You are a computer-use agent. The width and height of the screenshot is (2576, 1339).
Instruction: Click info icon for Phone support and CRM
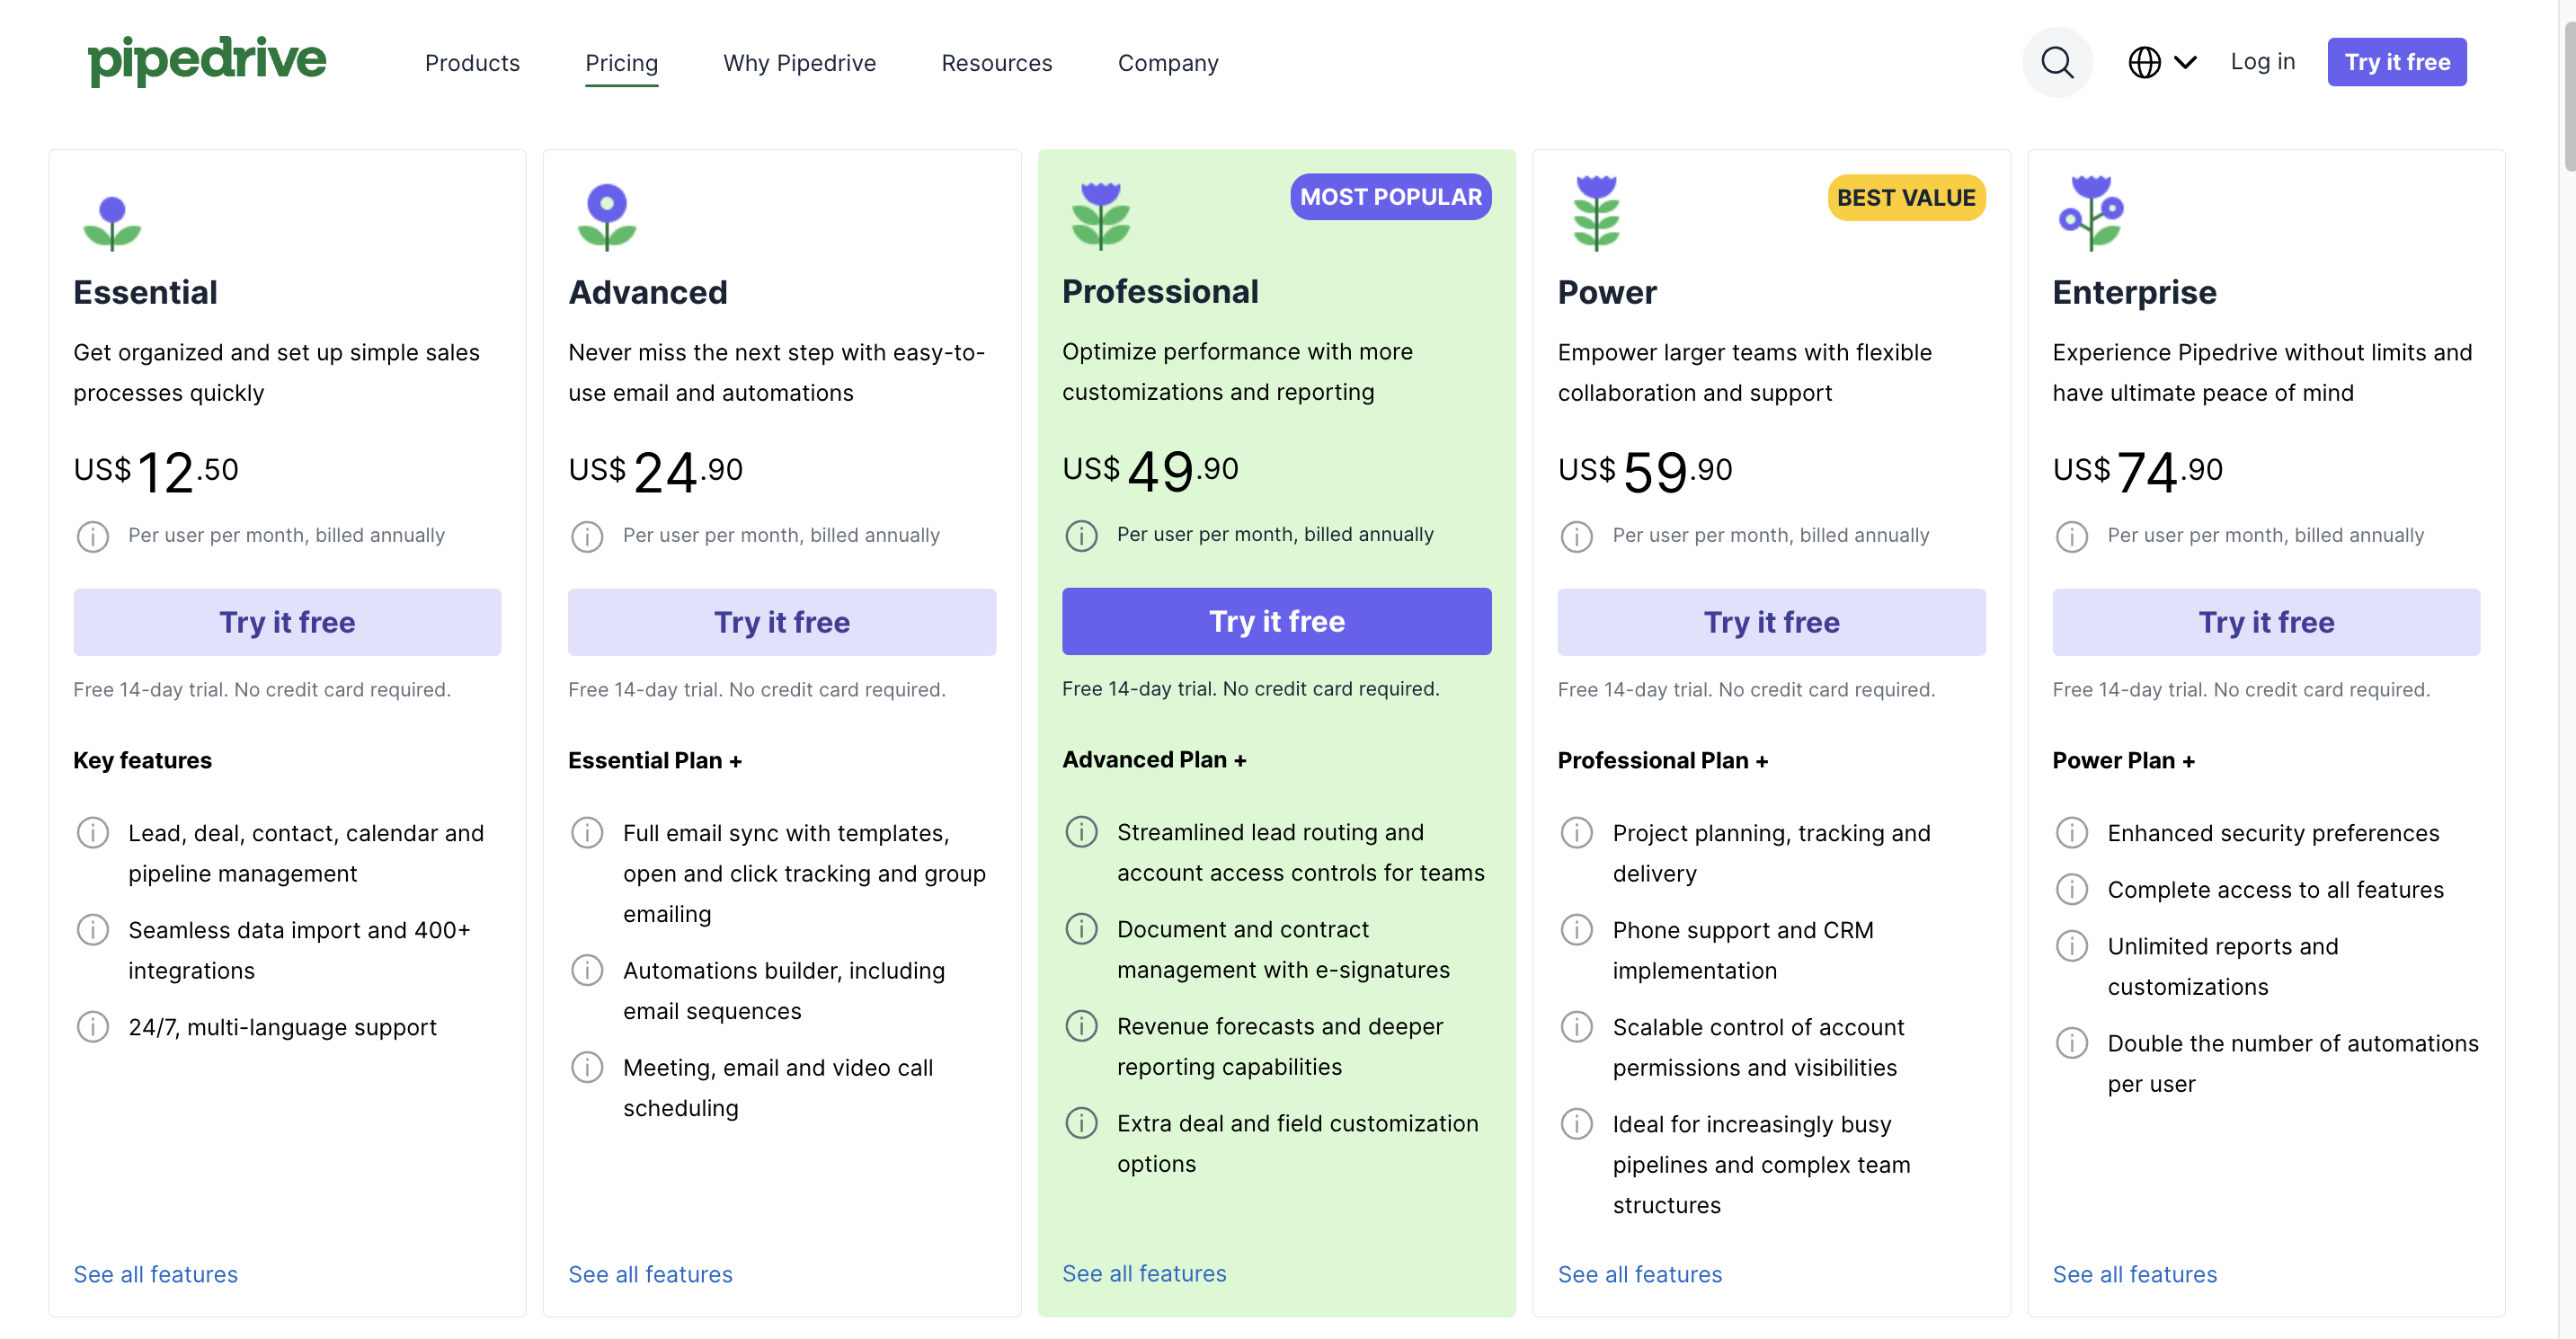click(x=1576, y=930)
